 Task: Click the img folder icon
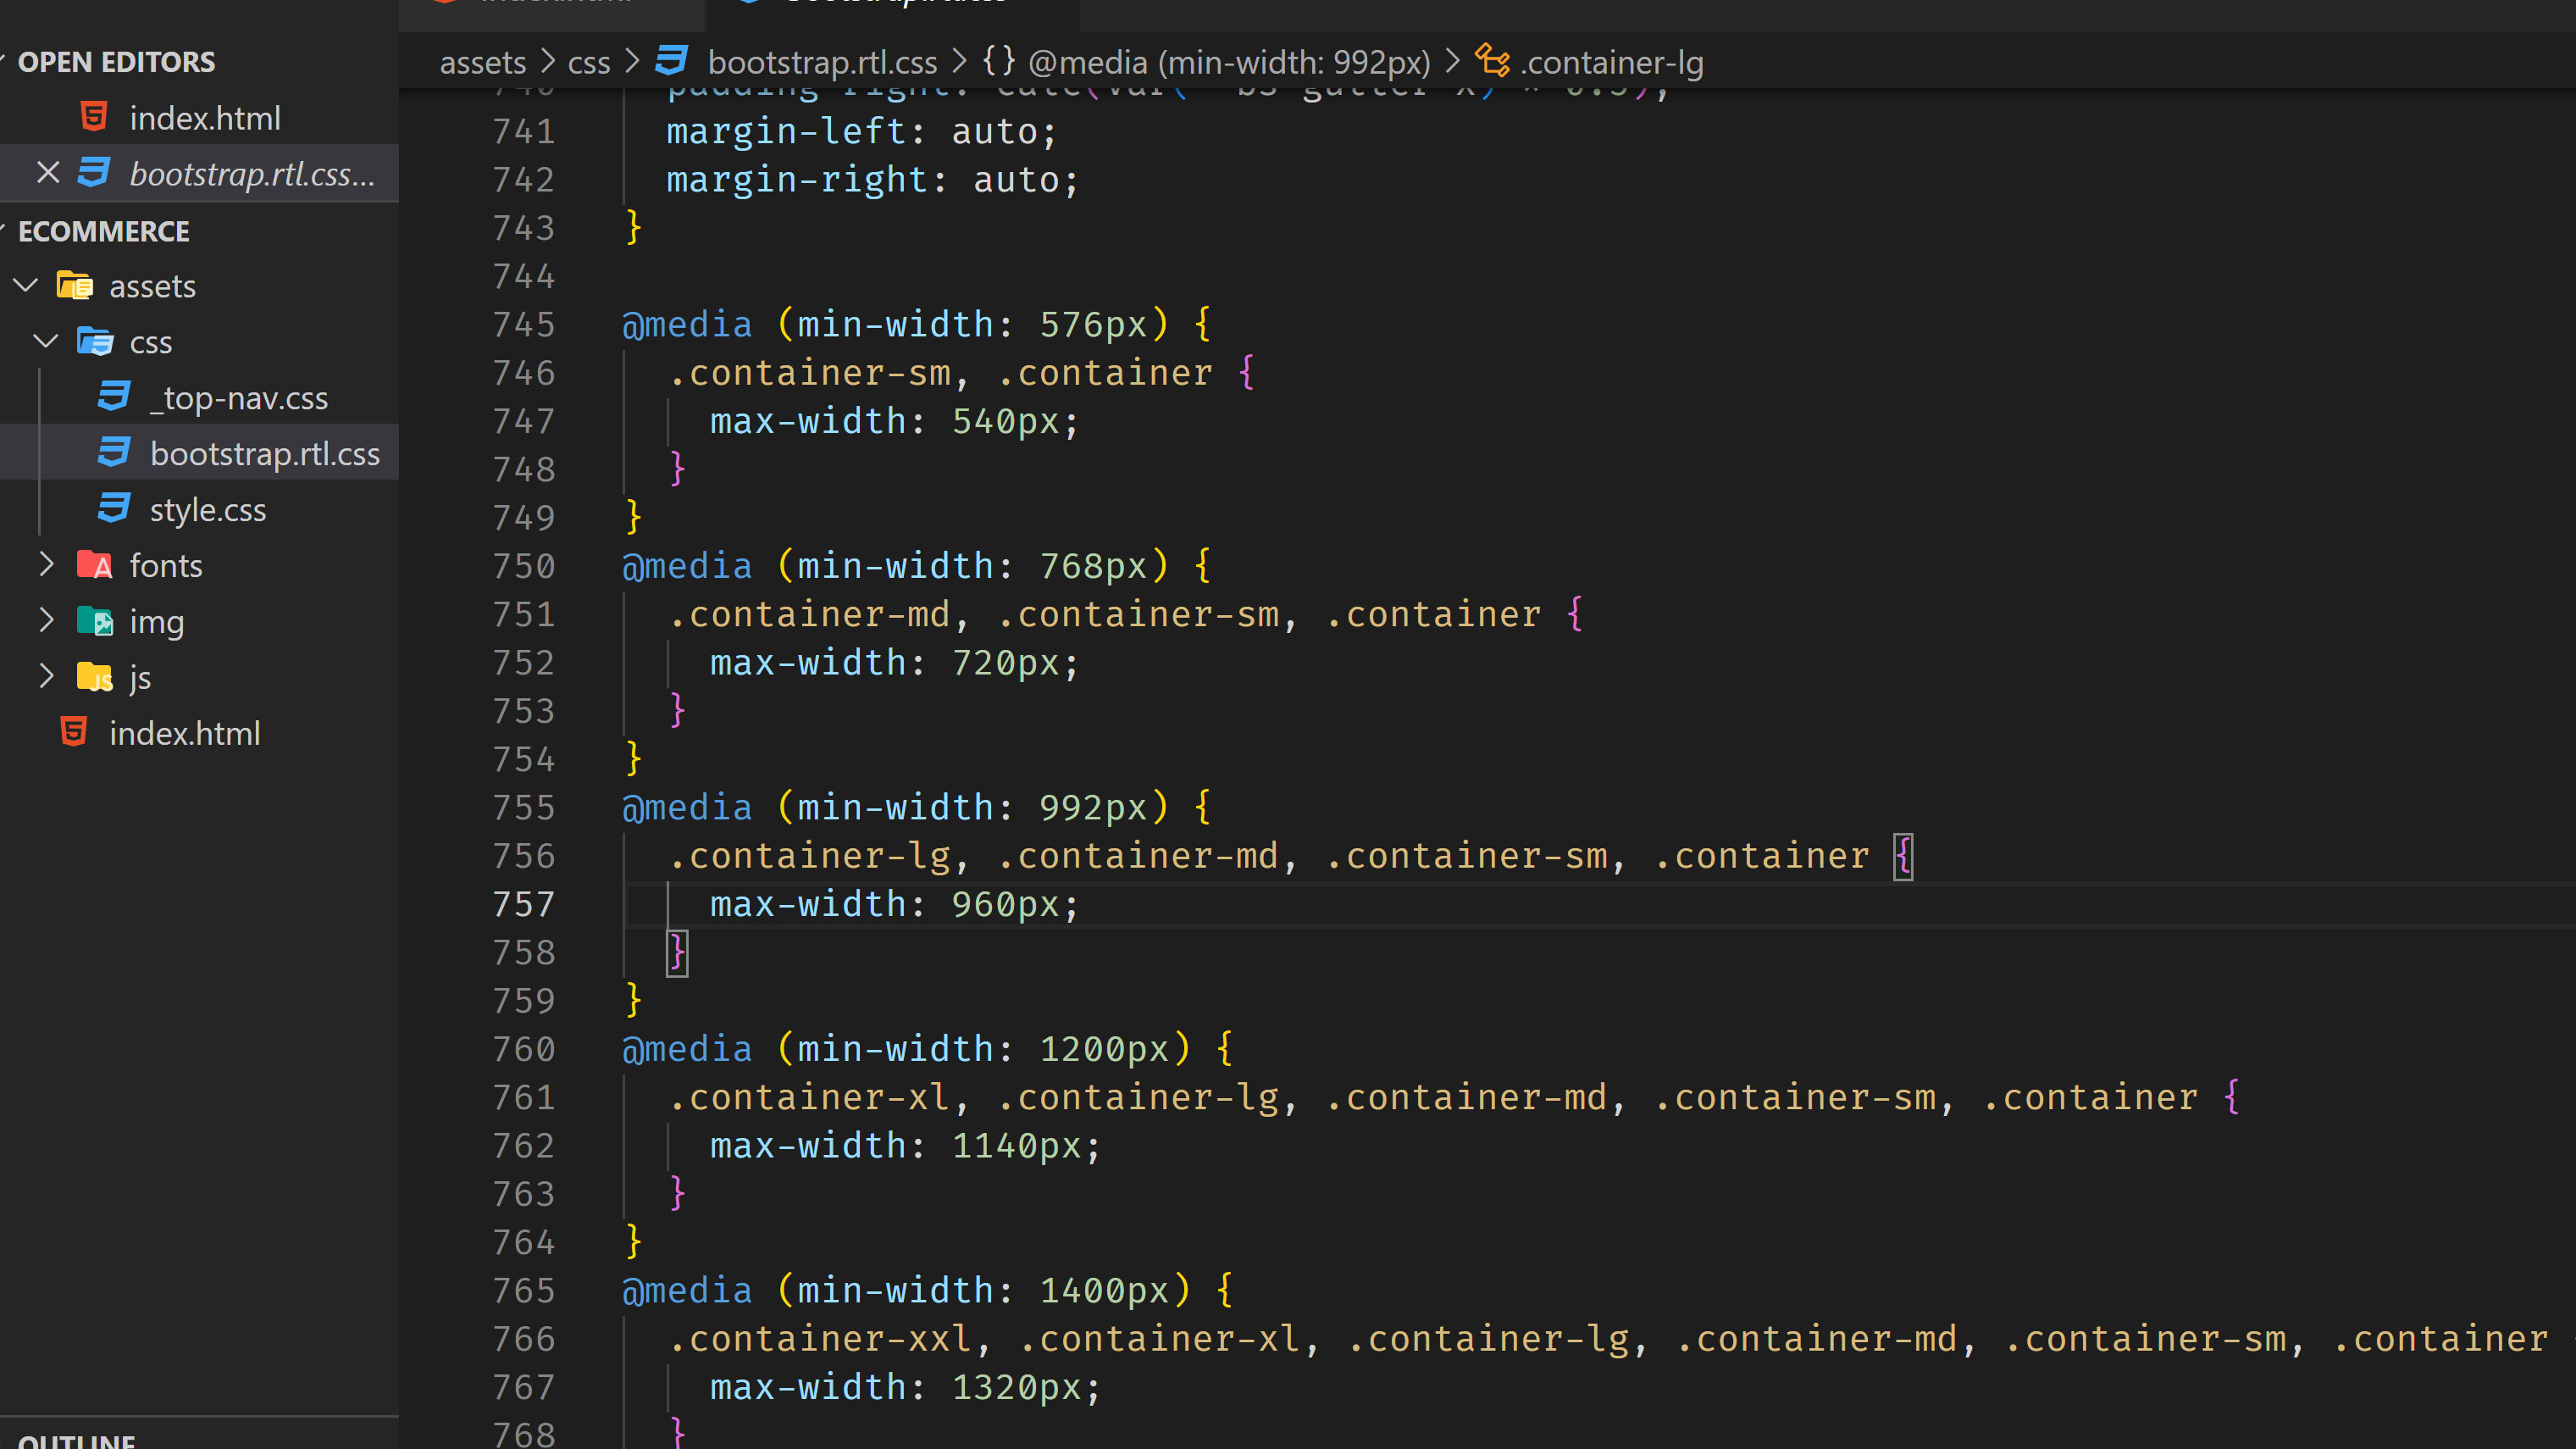pyautogui.click(x=95, y=621)
